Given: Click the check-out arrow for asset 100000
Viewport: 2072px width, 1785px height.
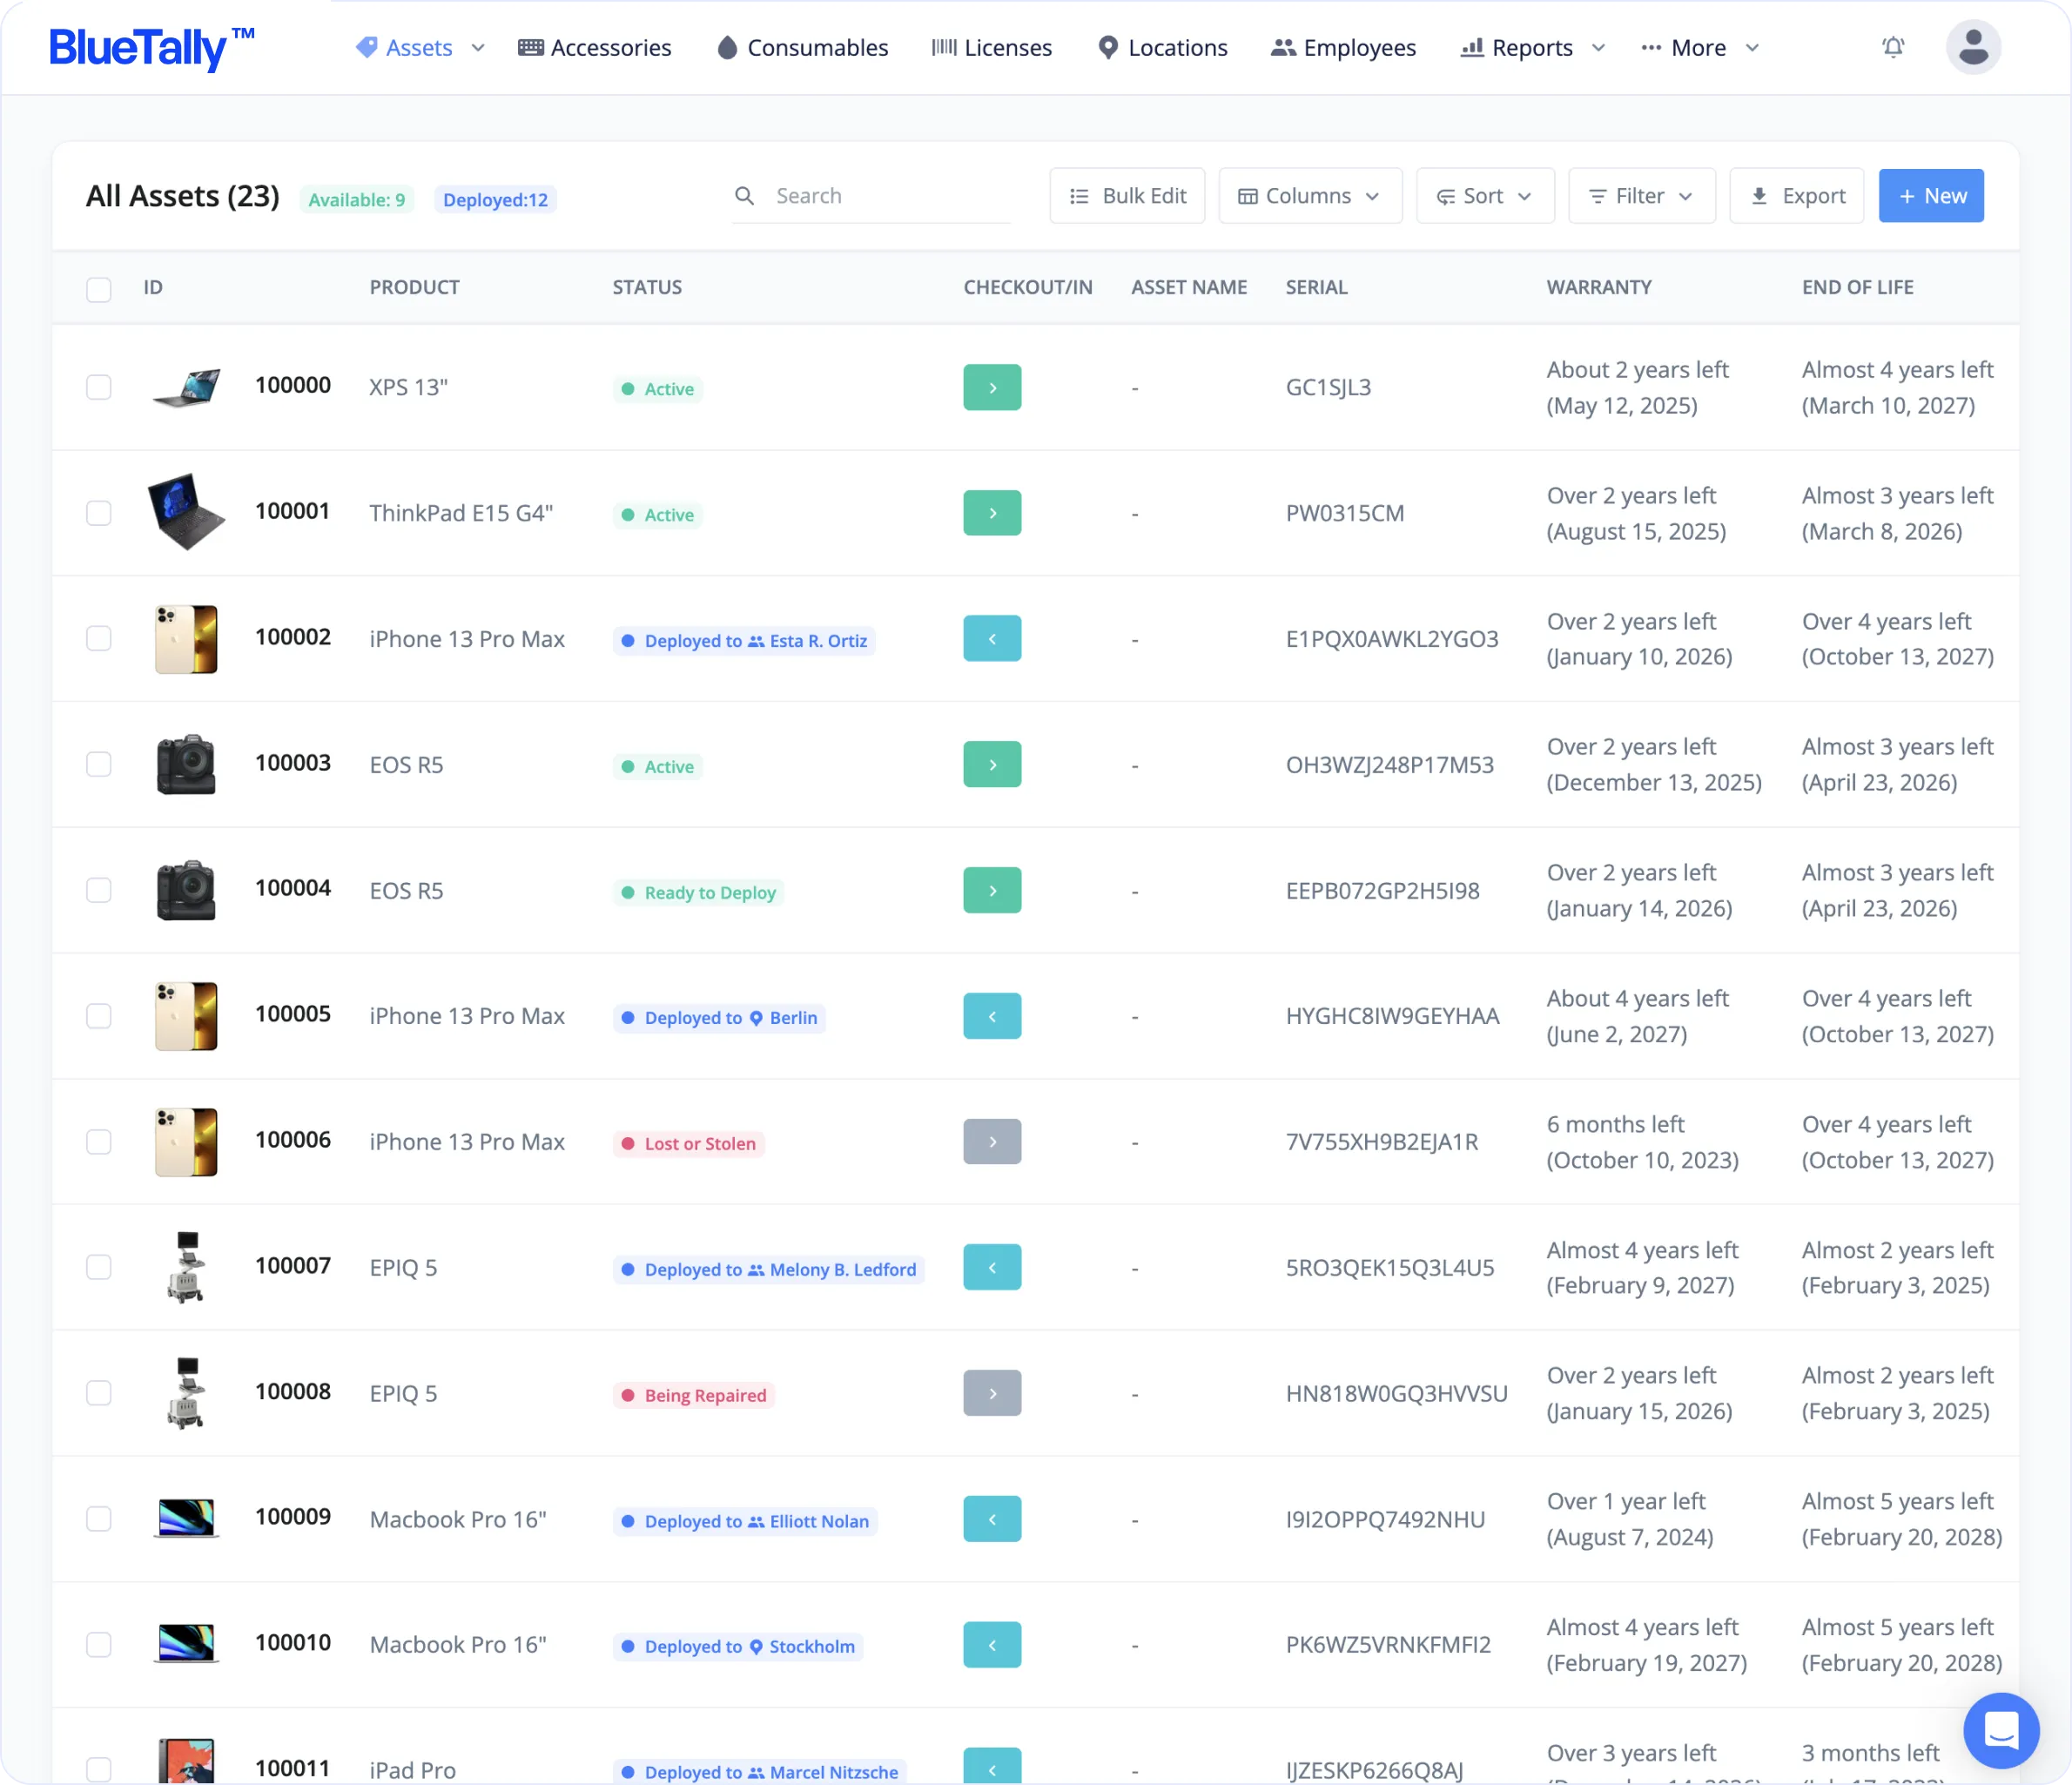Looking at the screenshot, I should (x=992, y=387).
